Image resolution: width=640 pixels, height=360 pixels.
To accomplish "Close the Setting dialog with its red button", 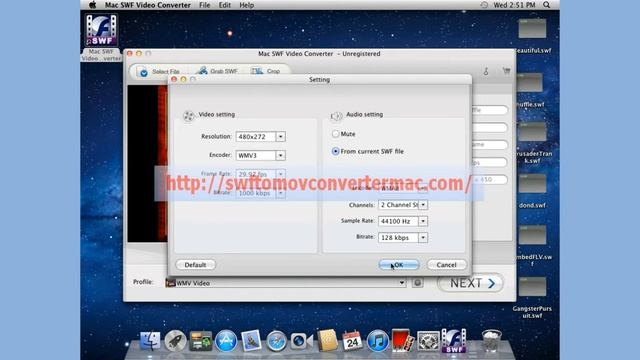I will click(174, 79).
